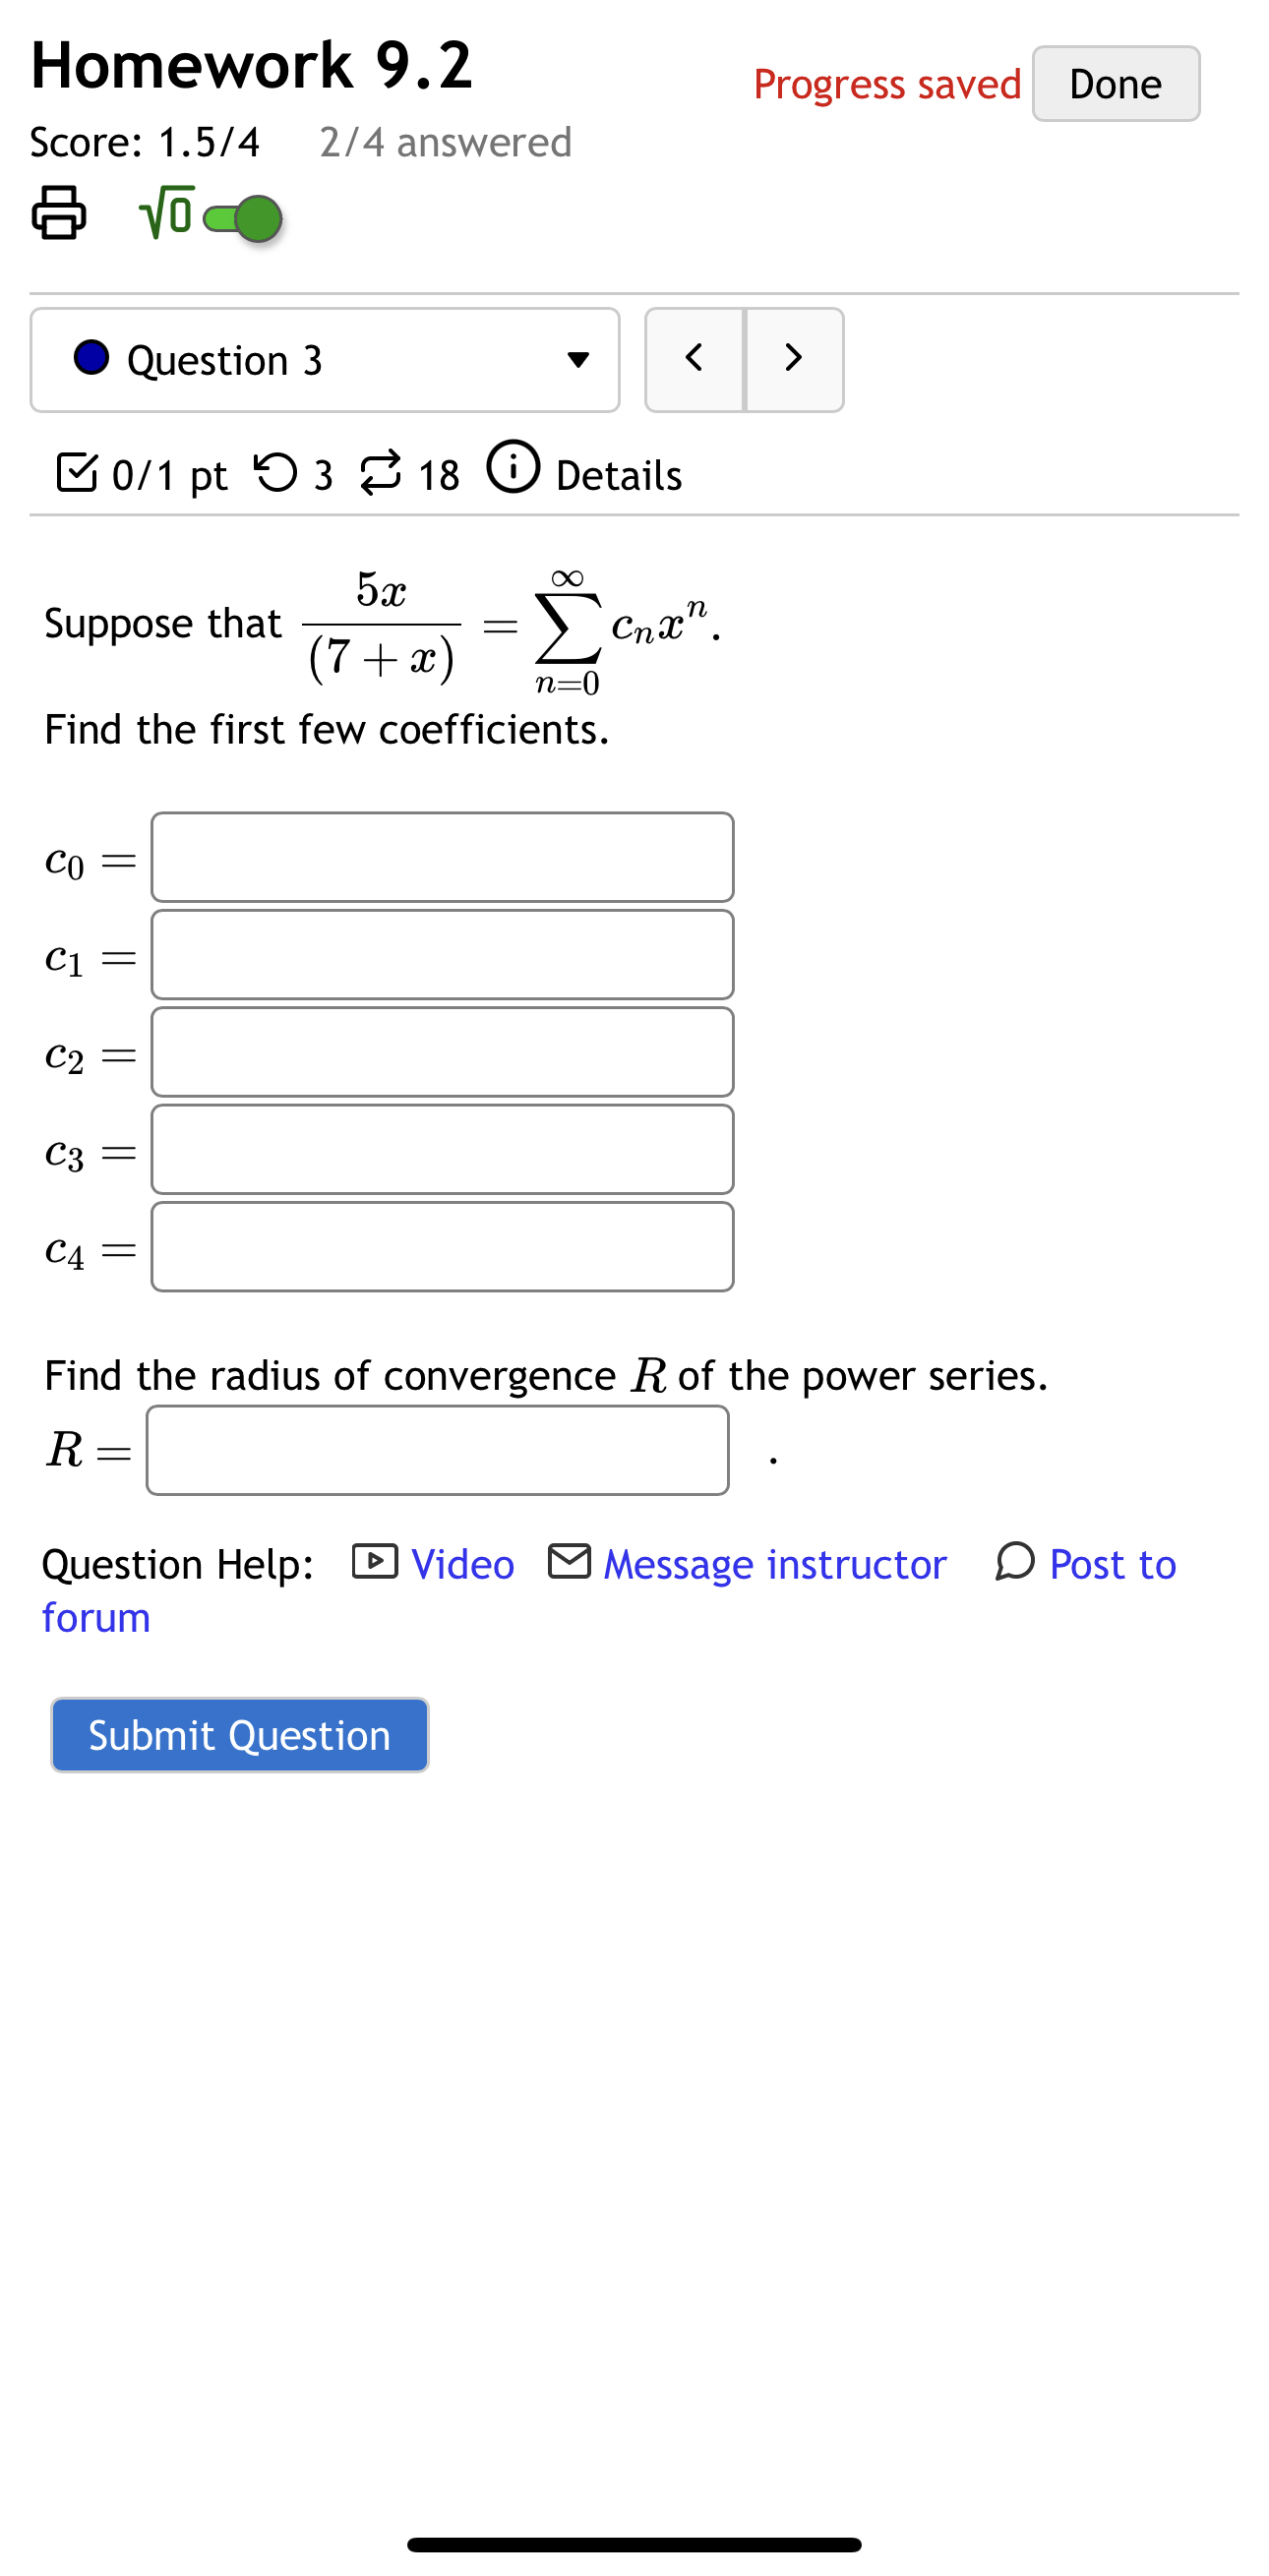Click the envelope icon to message instructor
The height and width of the screenshot is (2576, 1269).
pos(570,1562)
